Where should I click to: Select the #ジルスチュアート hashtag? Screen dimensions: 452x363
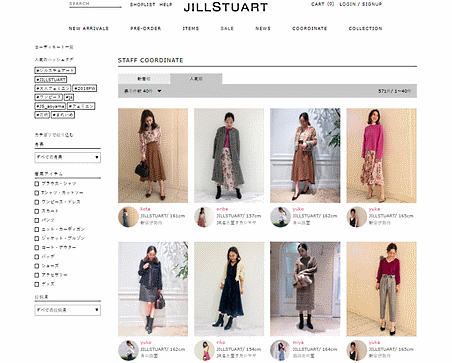pyautogui.click(x=55, y=70)
